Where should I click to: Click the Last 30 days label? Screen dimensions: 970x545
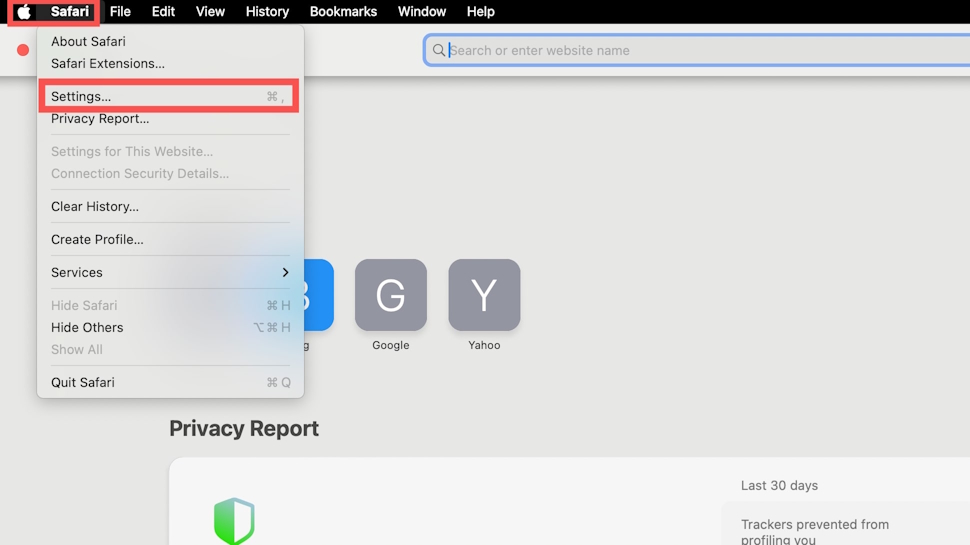pyautogui.click(x=779, y=486)
